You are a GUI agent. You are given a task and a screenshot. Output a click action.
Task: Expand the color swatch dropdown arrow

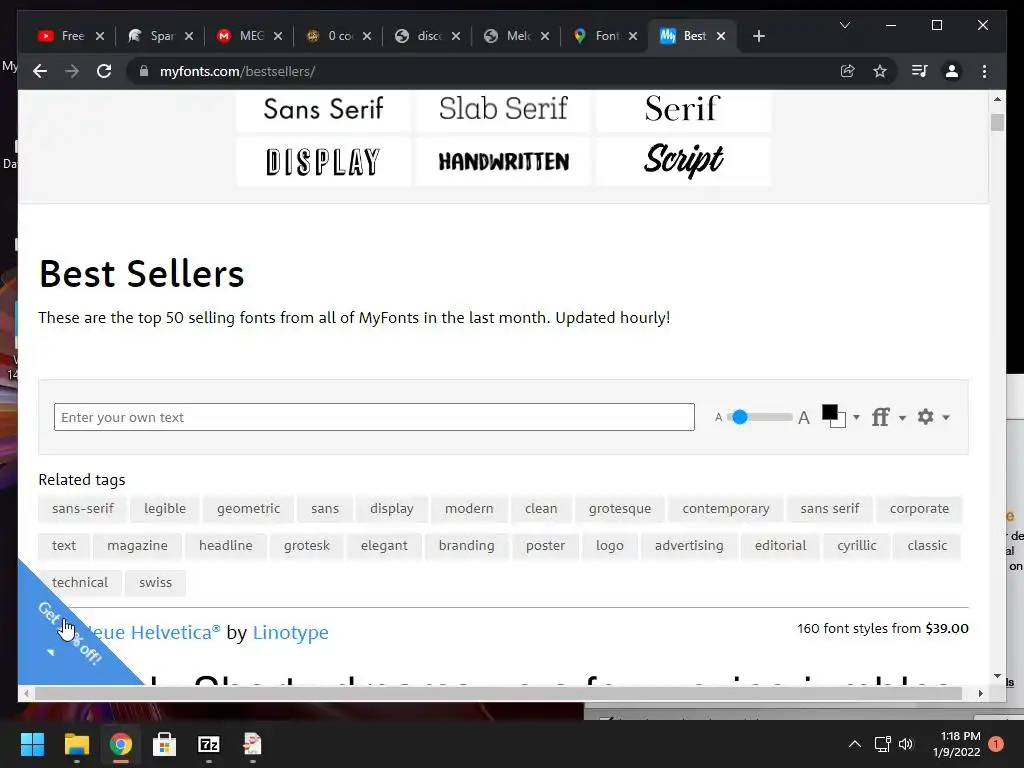856,417
